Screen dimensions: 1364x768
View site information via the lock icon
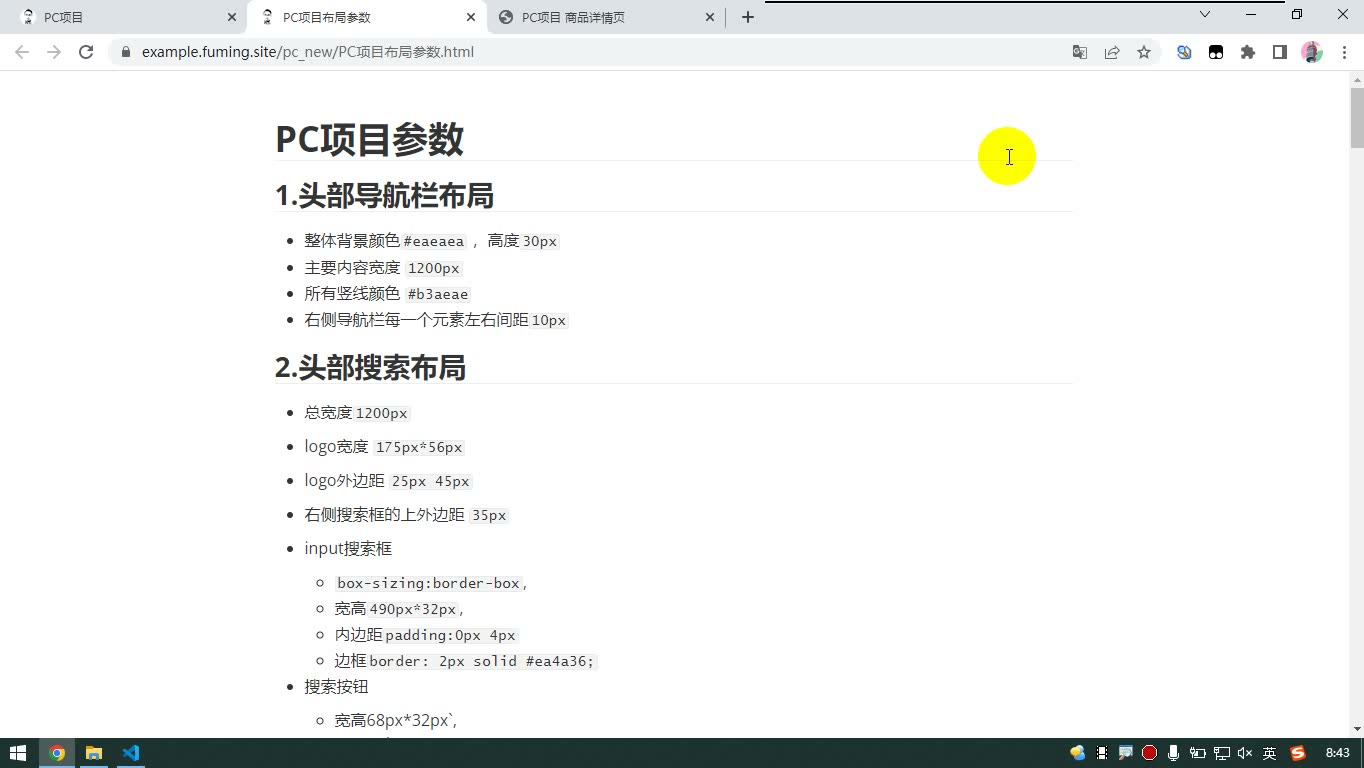click(x=125, y=52)
